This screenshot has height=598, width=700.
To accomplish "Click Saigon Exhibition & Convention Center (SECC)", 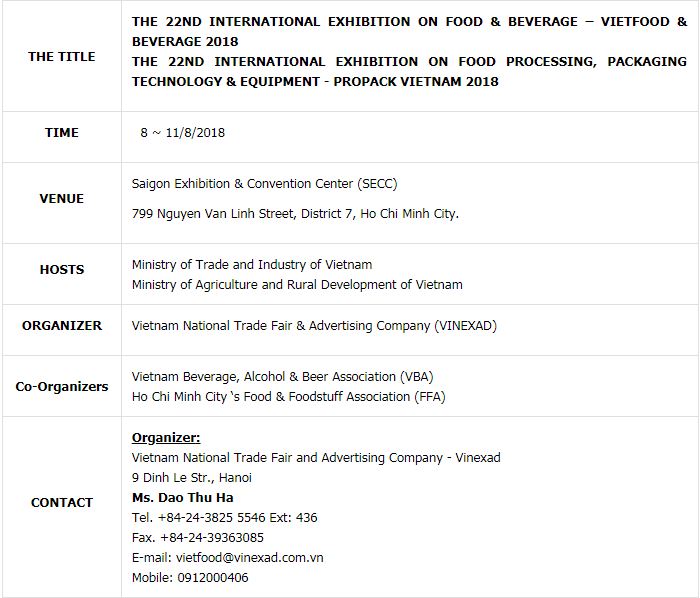I will click(x=264, y=184).
